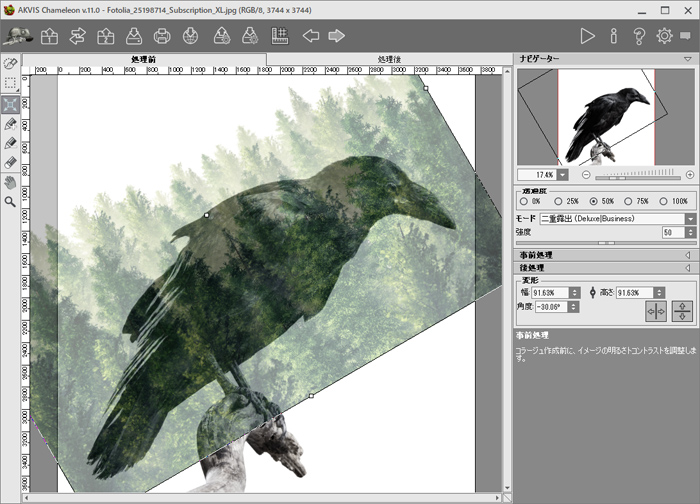Collapse the ナビゲーター panel arrow
Viewport: 700px width, 504px height.
click(x=688, y=59)
